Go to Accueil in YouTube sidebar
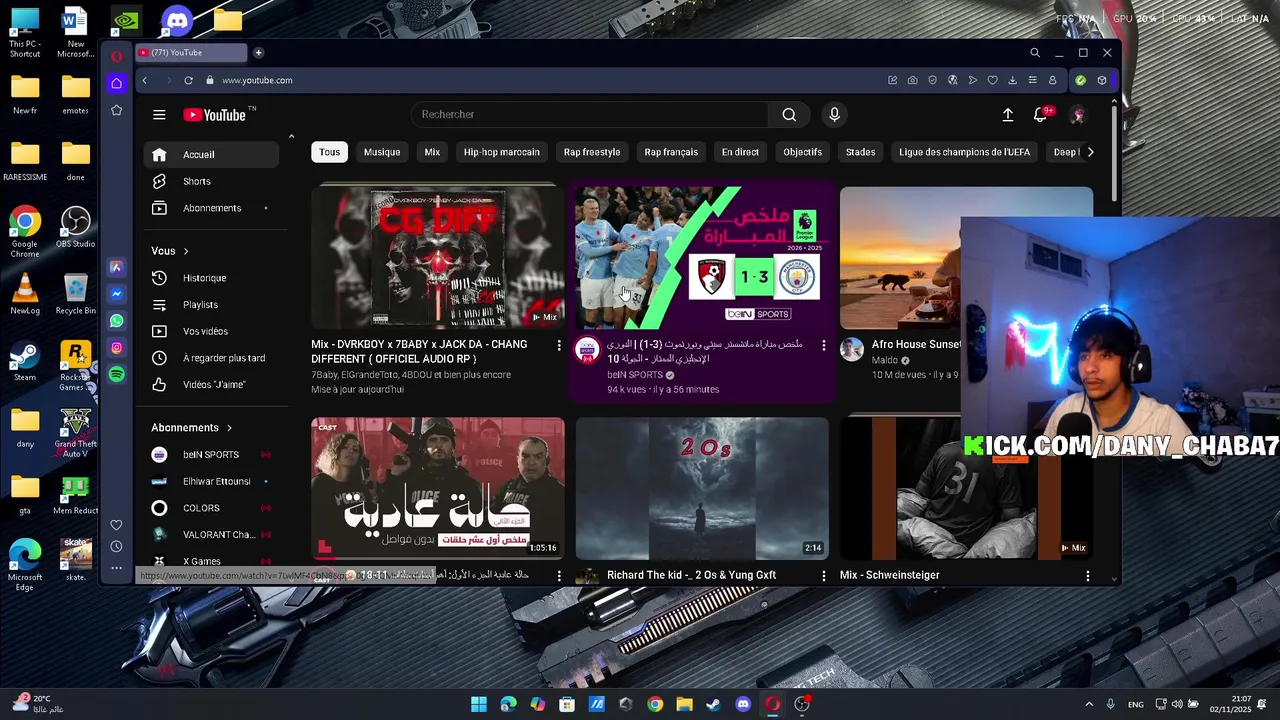1280x720 pixels. [212, 155]
